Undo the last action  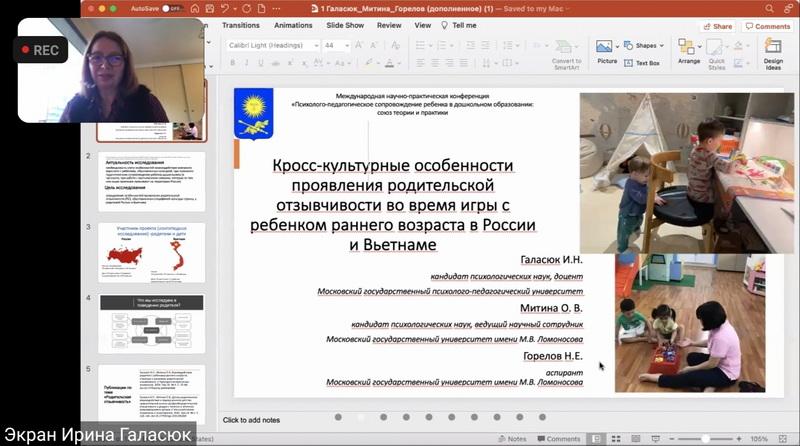[x=225, y=9]
